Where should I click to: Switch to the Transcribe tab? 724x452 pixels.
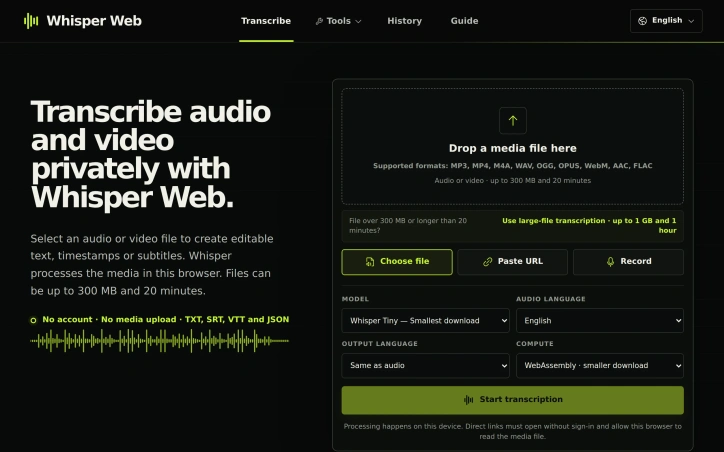266,21
